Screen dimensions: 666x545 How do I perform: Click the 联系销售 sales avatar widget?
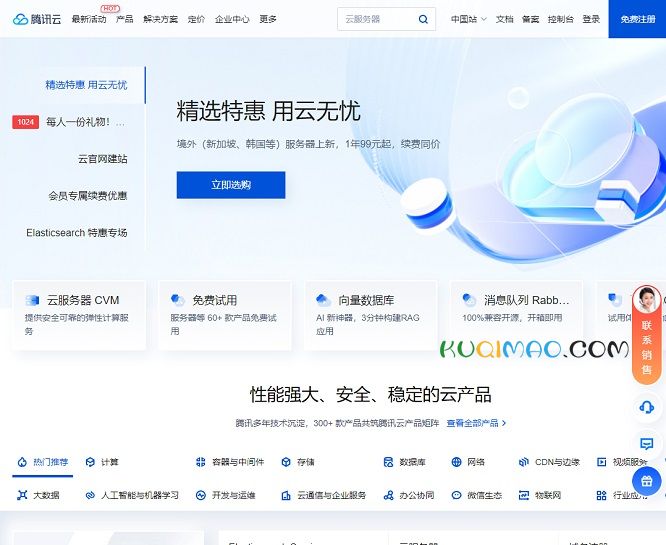point(646,335)
